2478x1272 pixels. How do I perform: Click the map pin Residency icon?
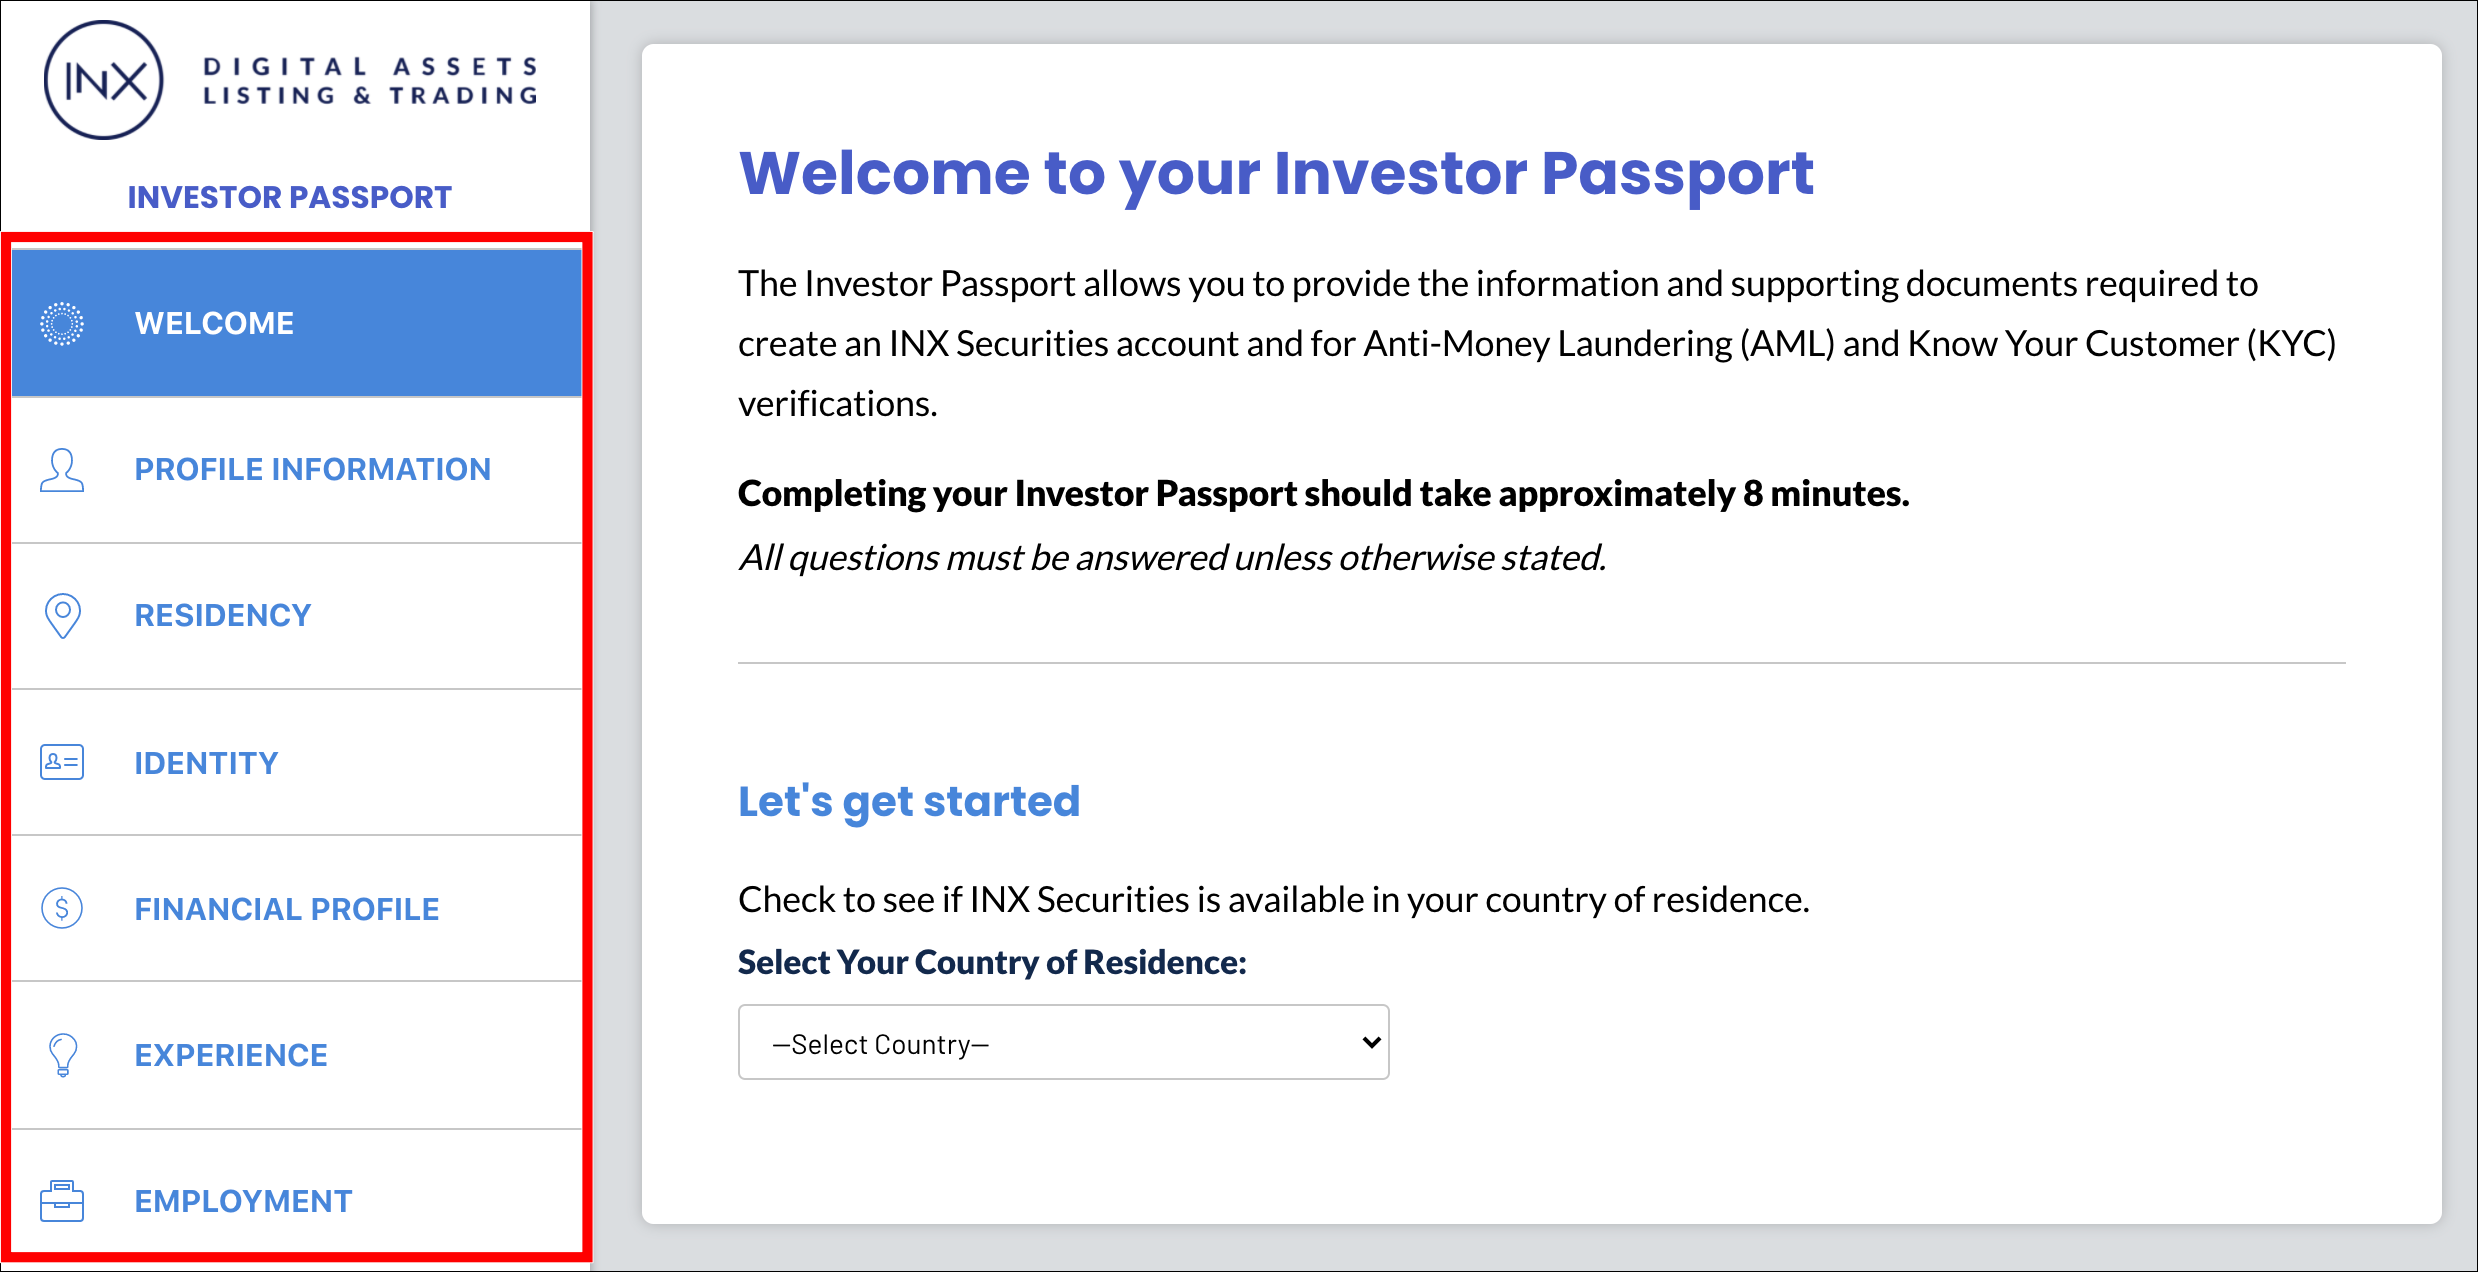pyautogui.click(x=63, y=616)
